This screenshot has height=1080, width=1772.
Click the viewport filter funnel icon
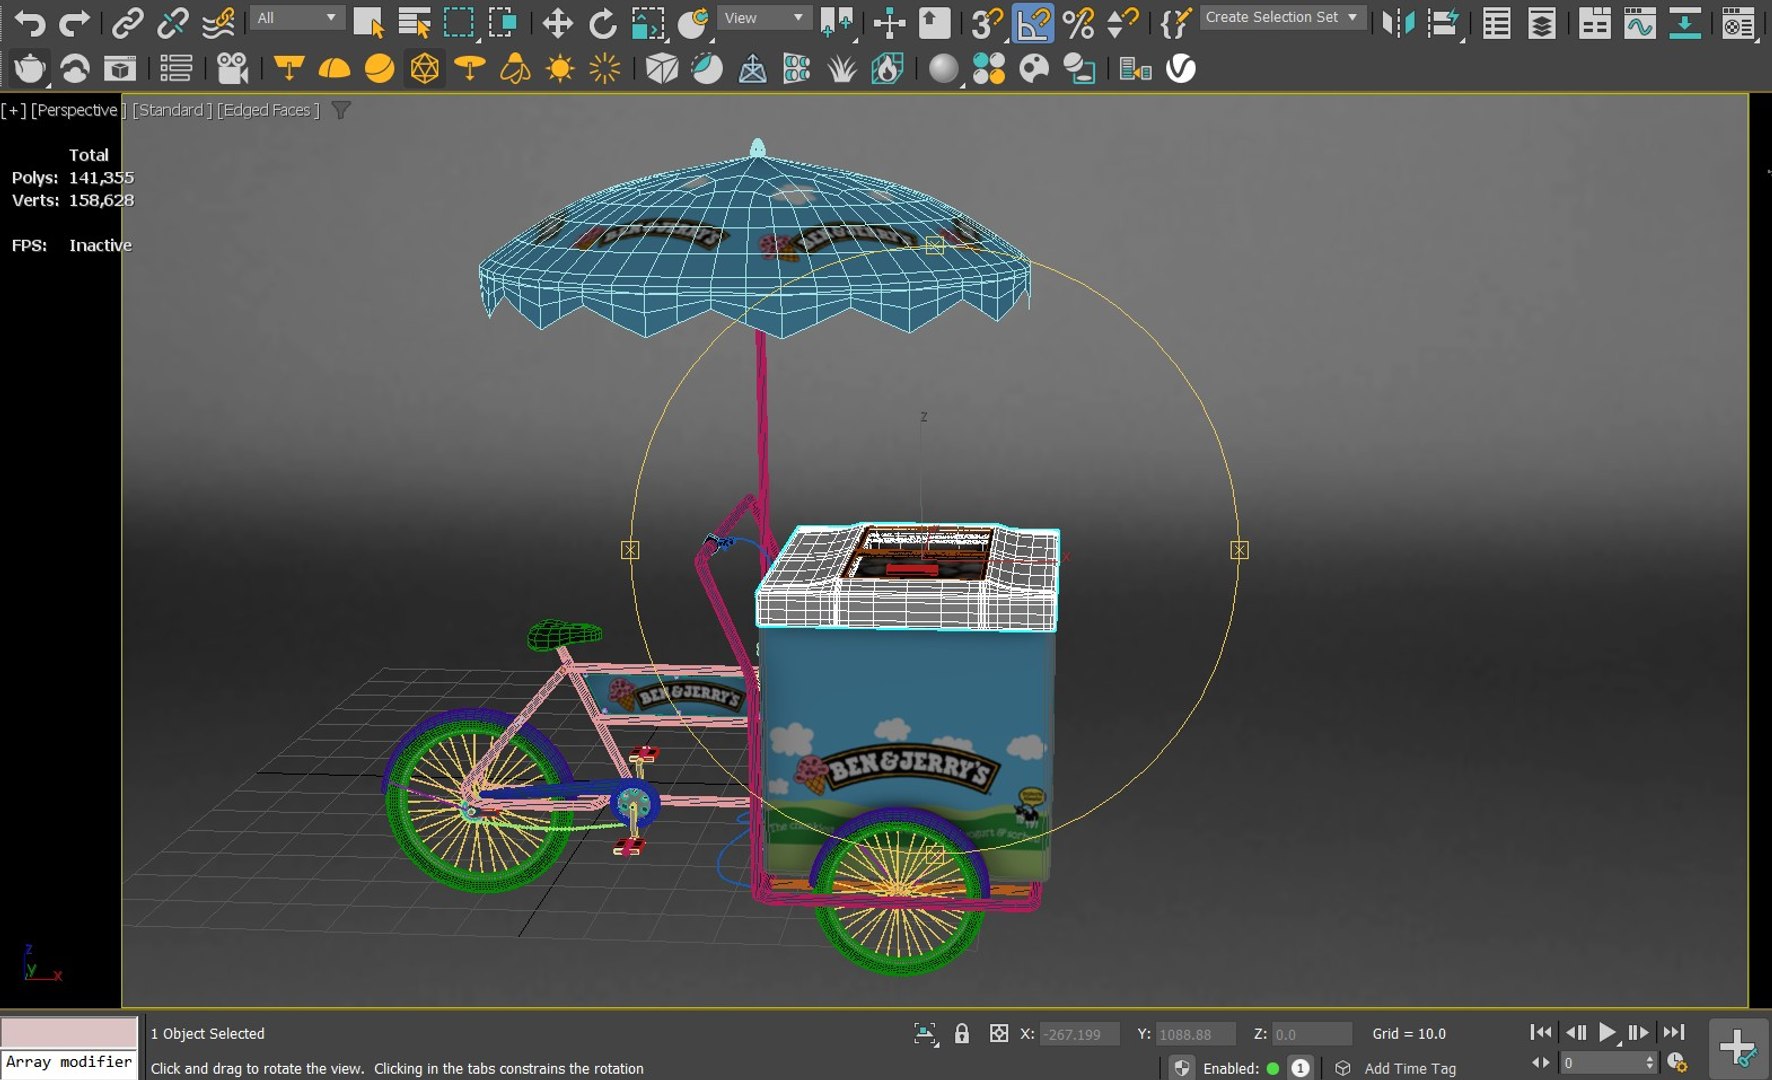pyautogui.click(x=341, y=110)
